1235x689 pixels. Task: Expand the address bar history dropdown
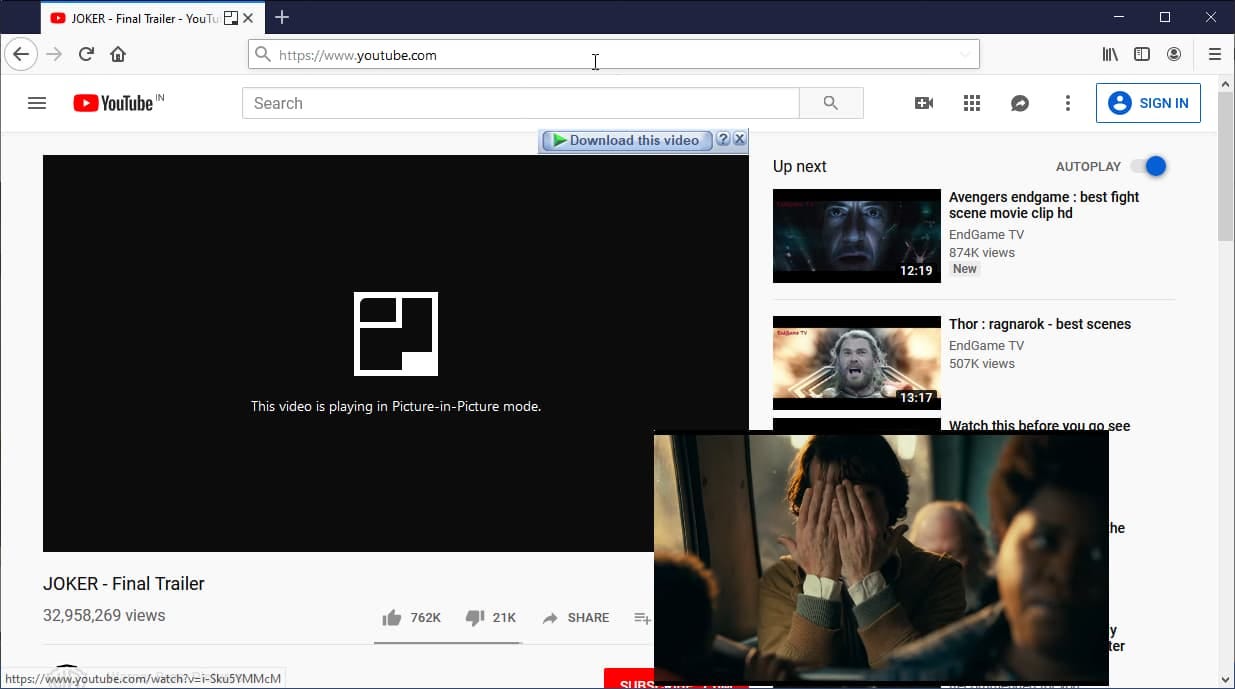pyautogui.click(x=964, y=55)
